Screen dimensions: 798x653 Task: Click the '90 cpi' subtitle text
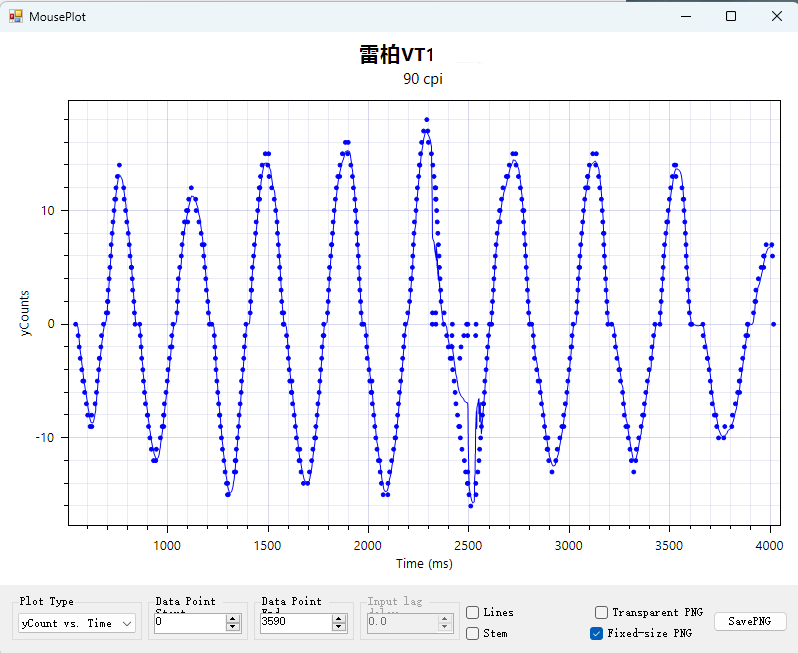pos(423,79)
